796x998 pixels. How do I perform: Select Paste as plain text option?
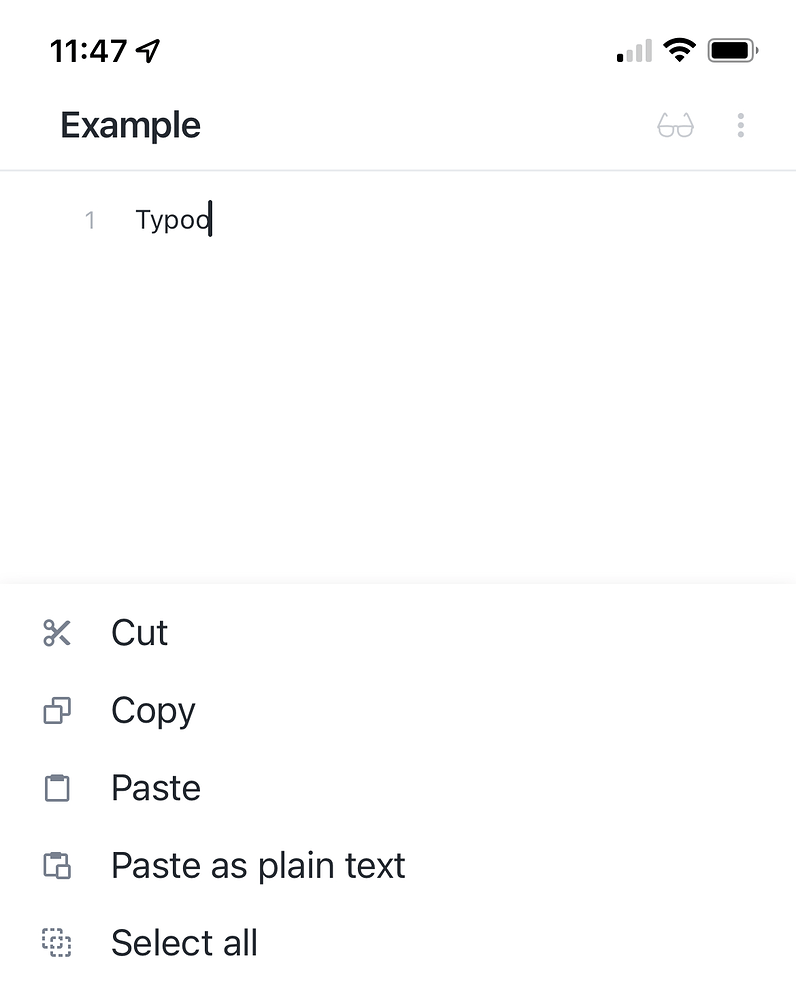pyautogui.click(x=258, y=866)
